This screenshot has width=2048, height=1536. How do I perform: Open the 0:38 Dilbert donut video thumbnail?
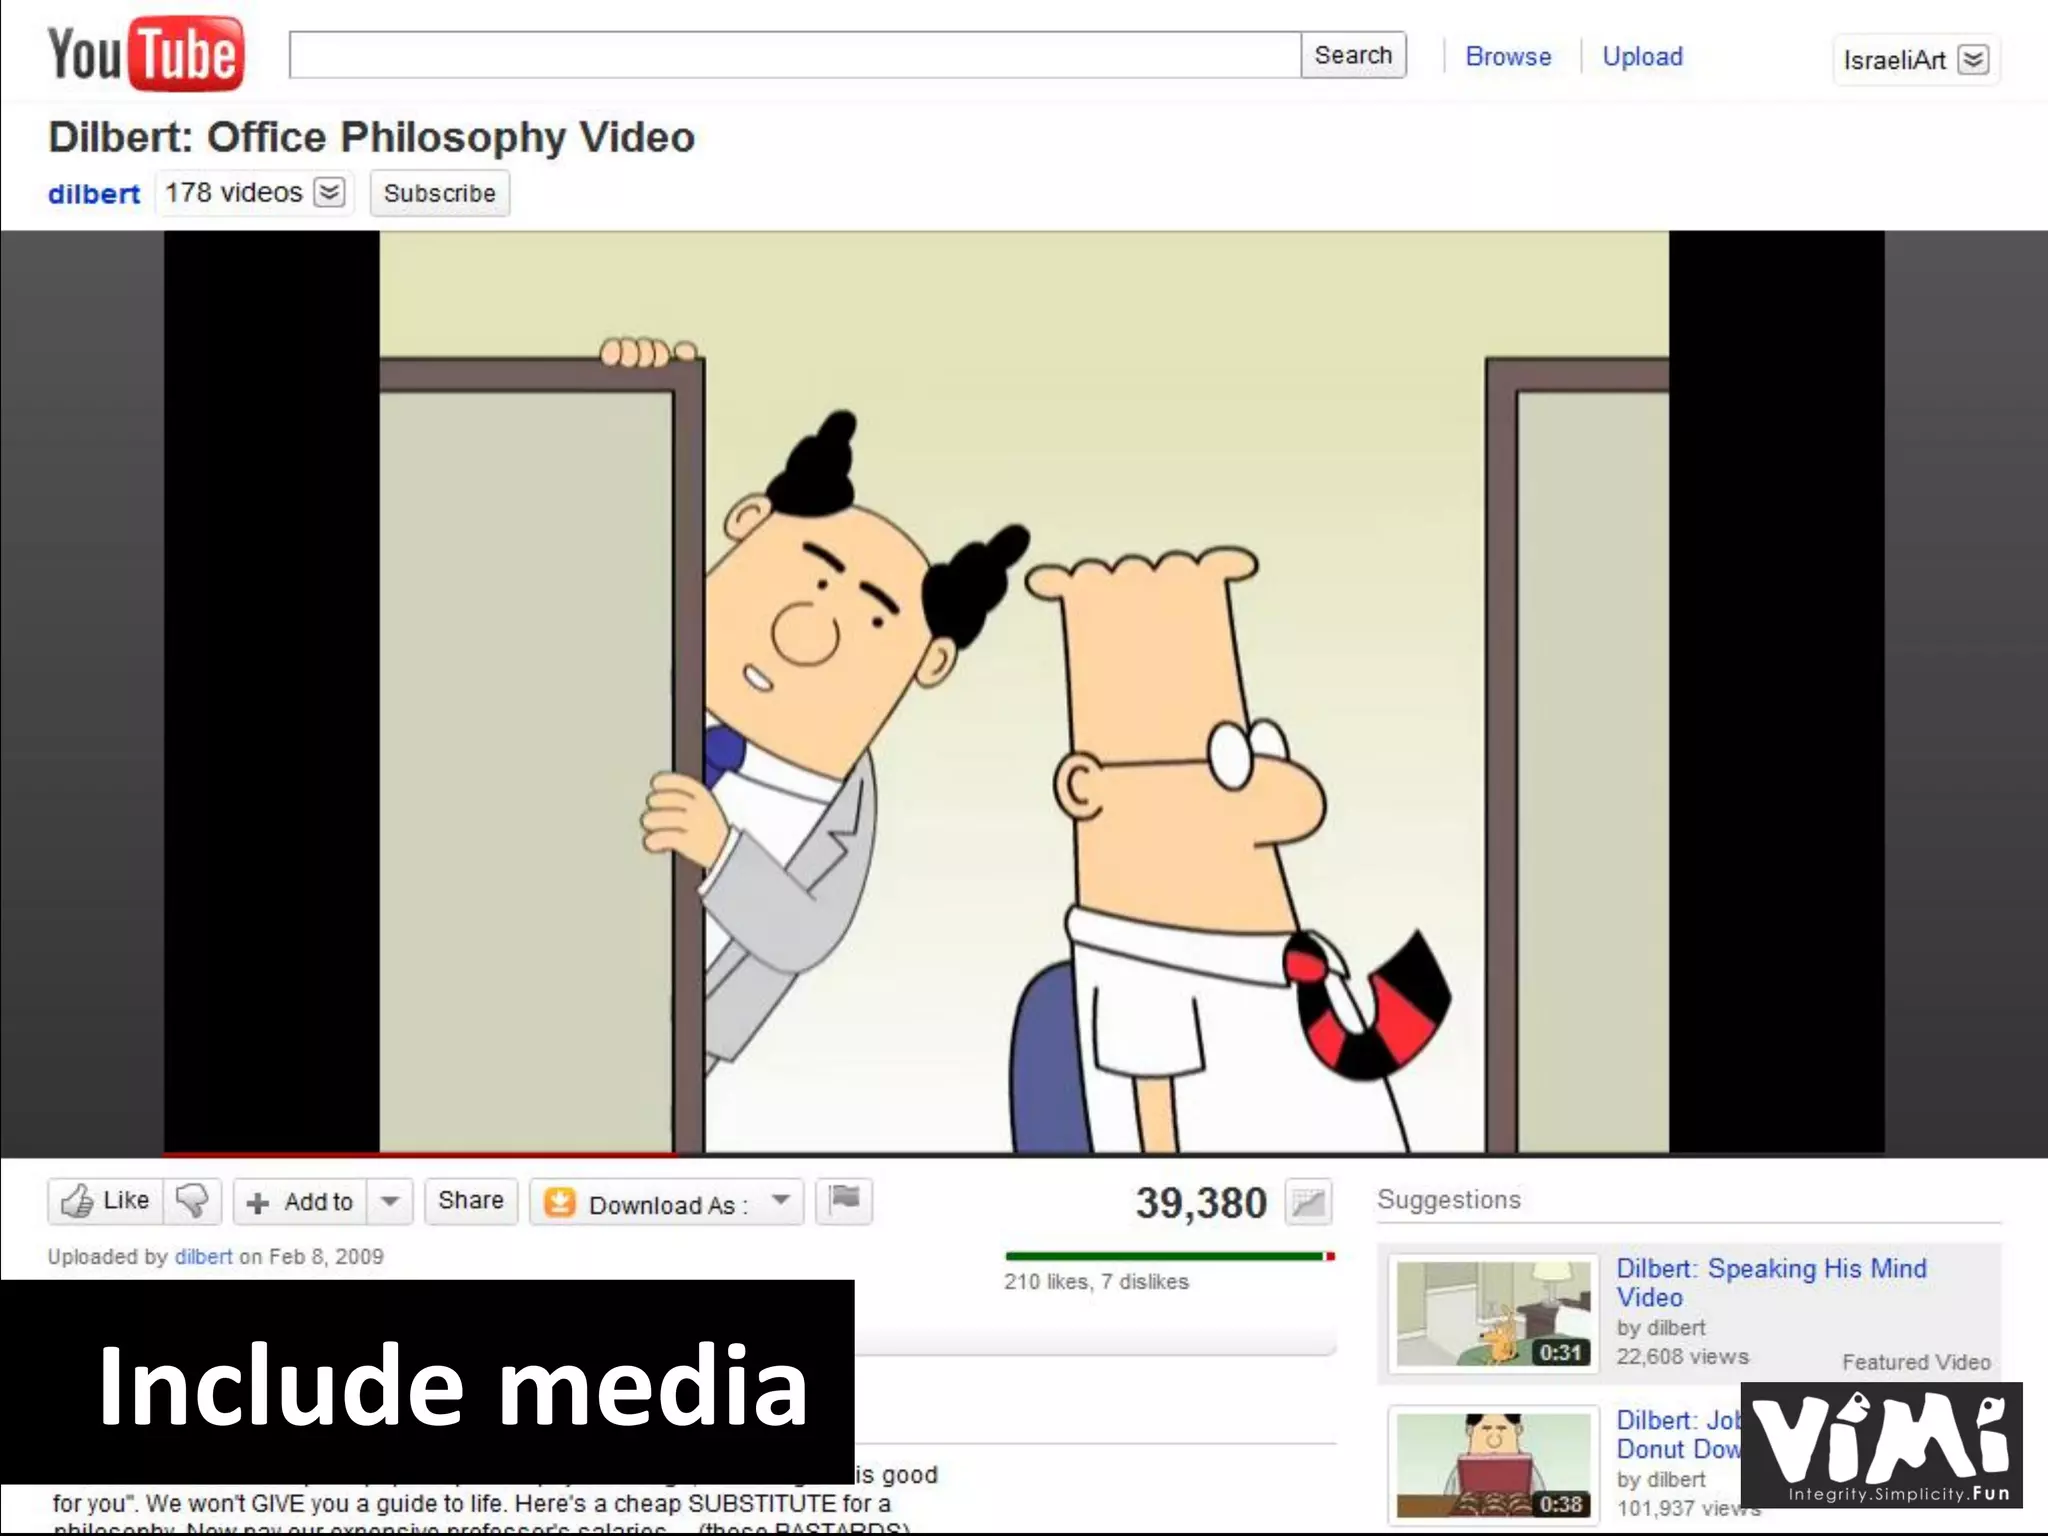click(x=1494, y=1465)
